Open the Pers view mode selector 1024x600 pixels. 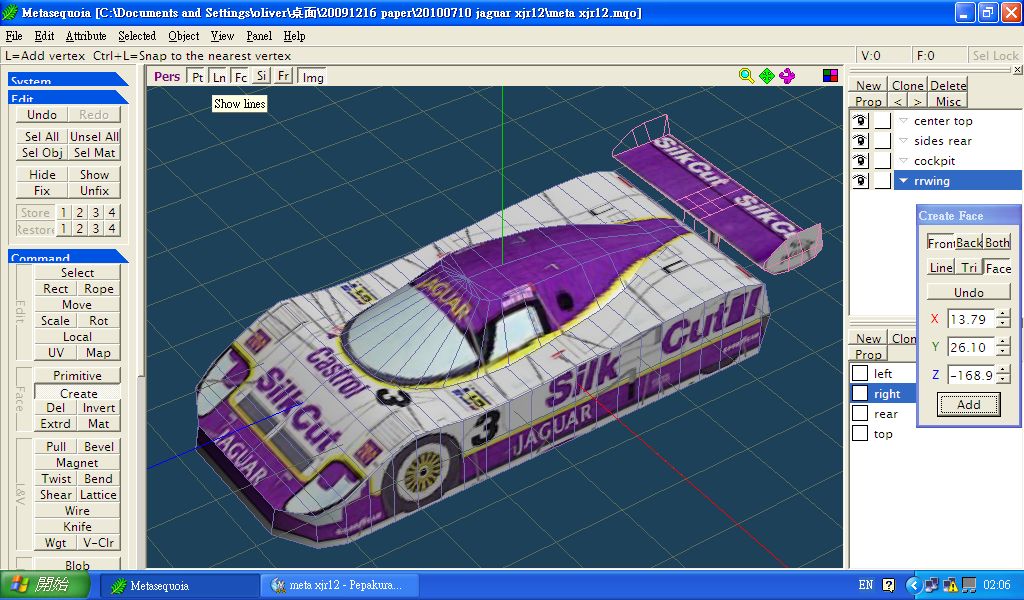coord(167,76)
